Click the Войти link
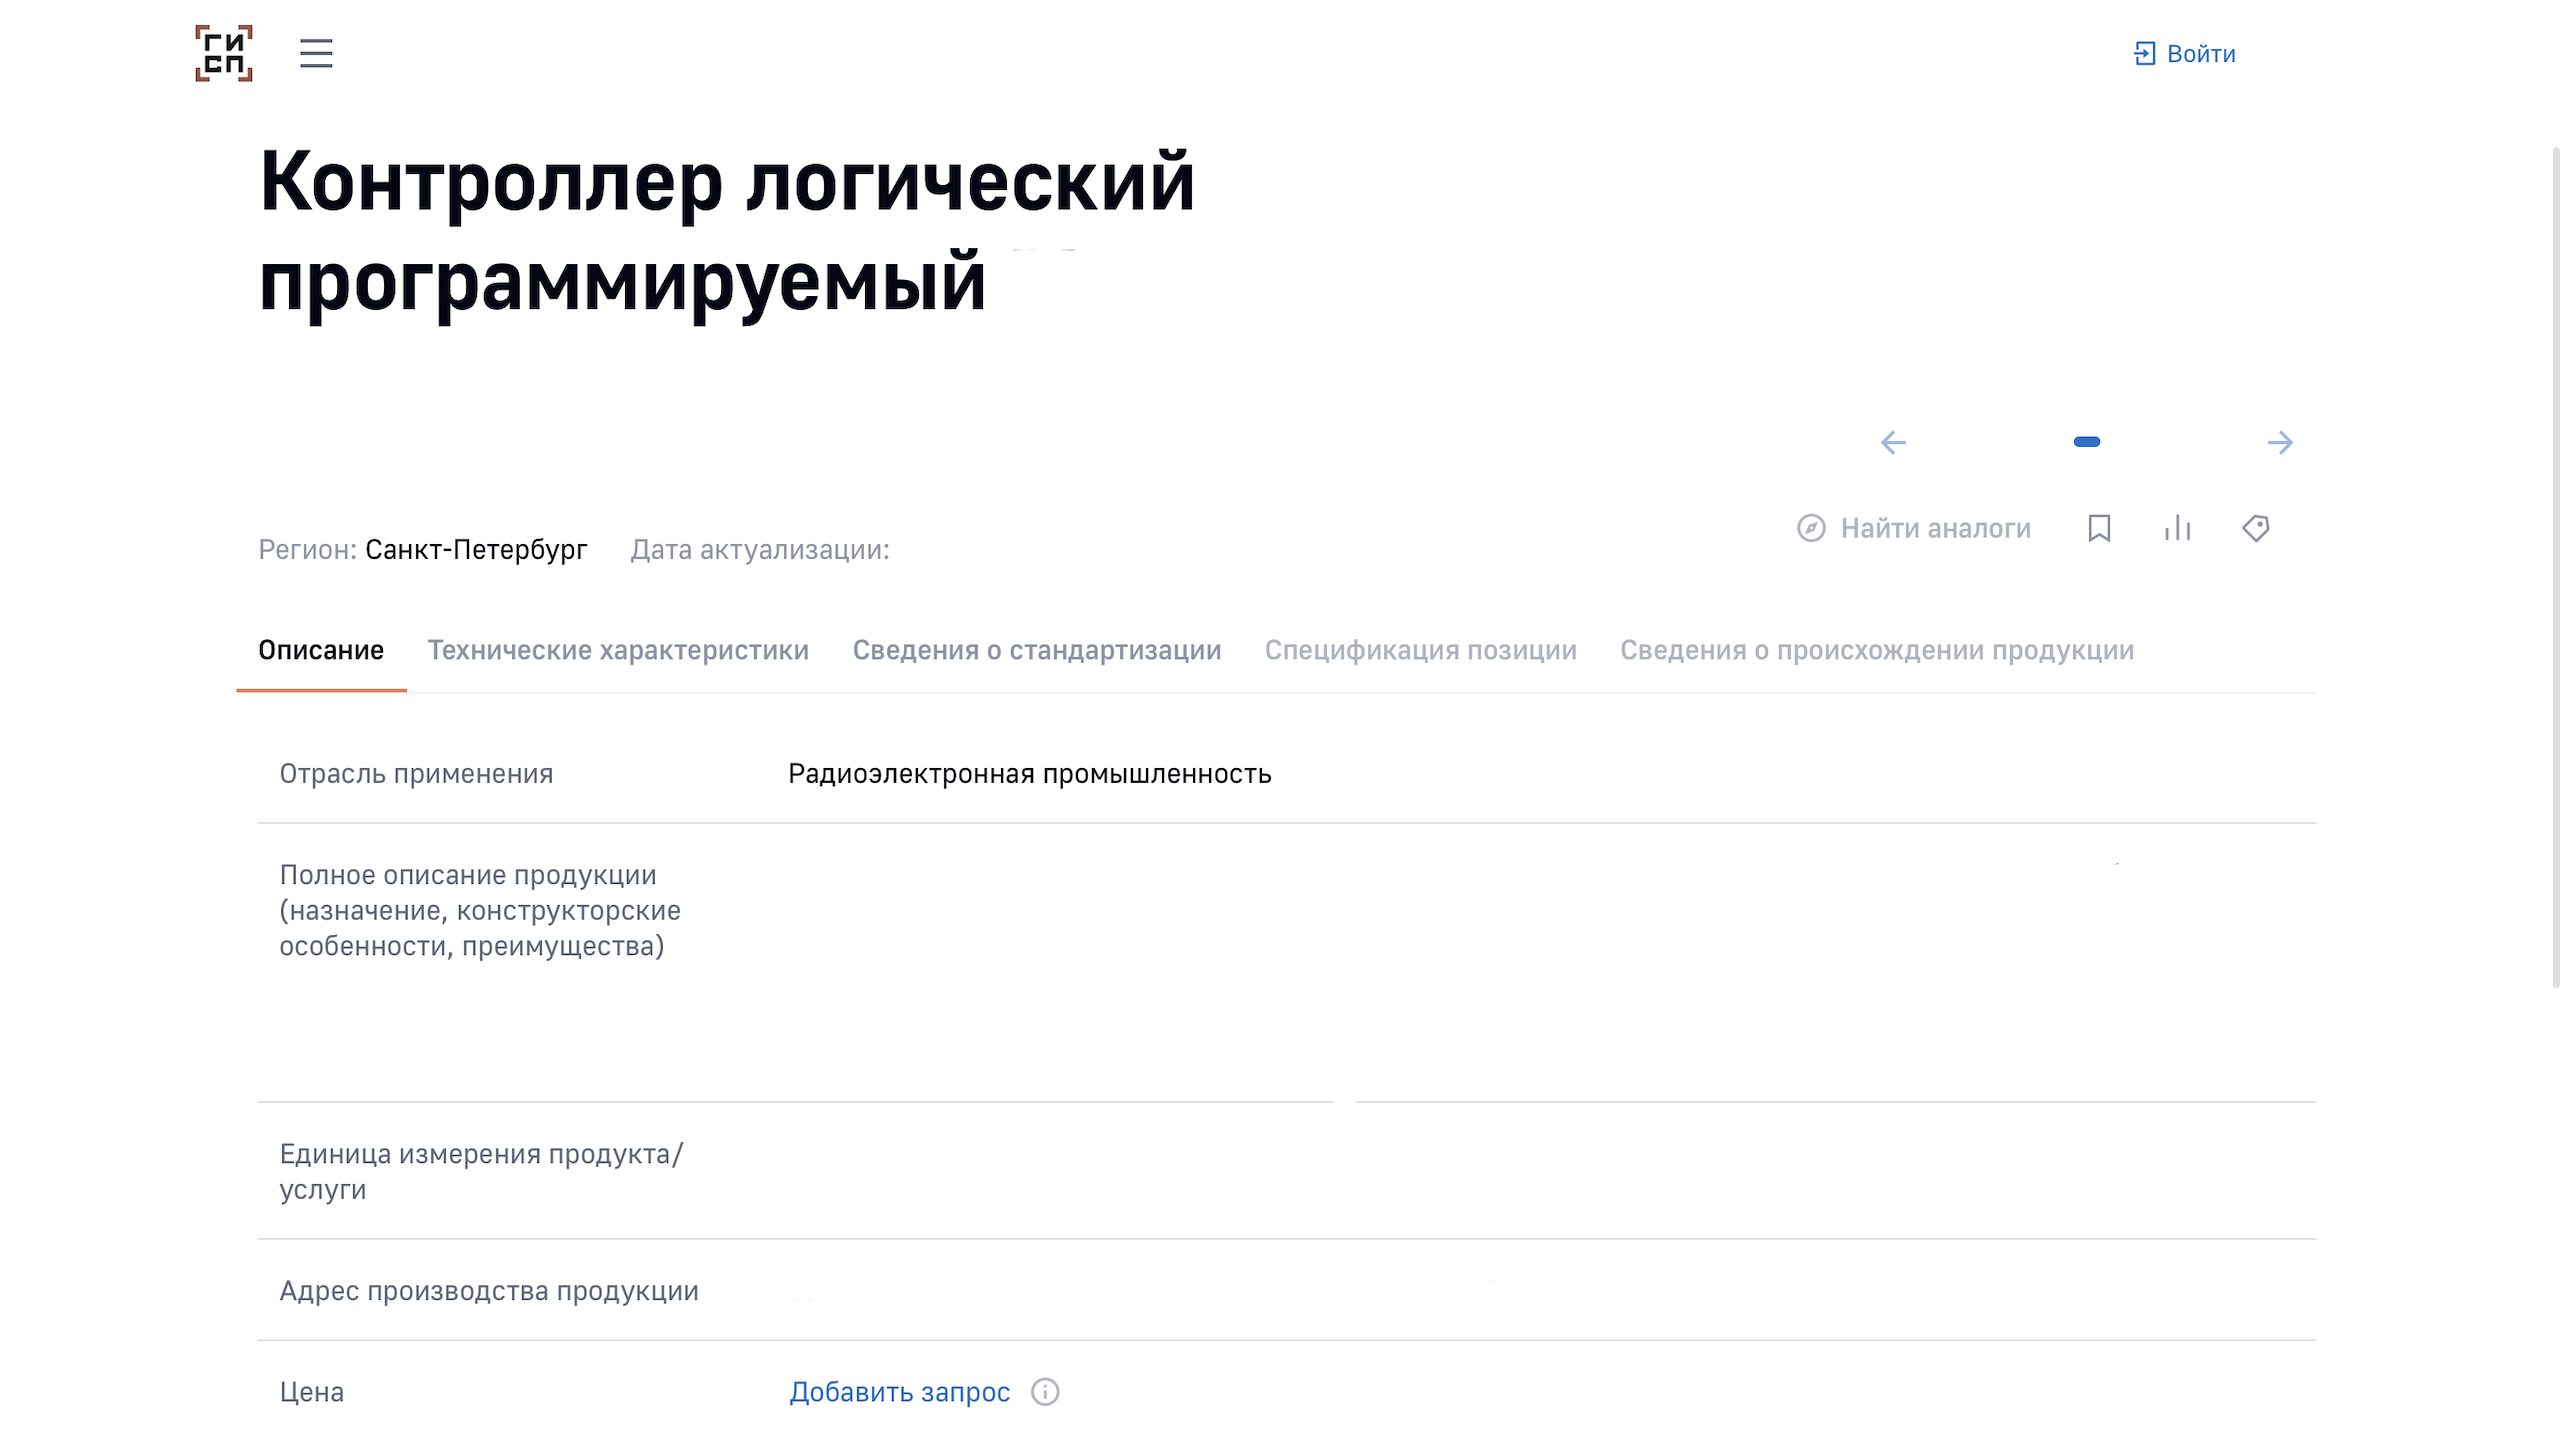This screenshot has height=1454, width=2560. 2200,53
